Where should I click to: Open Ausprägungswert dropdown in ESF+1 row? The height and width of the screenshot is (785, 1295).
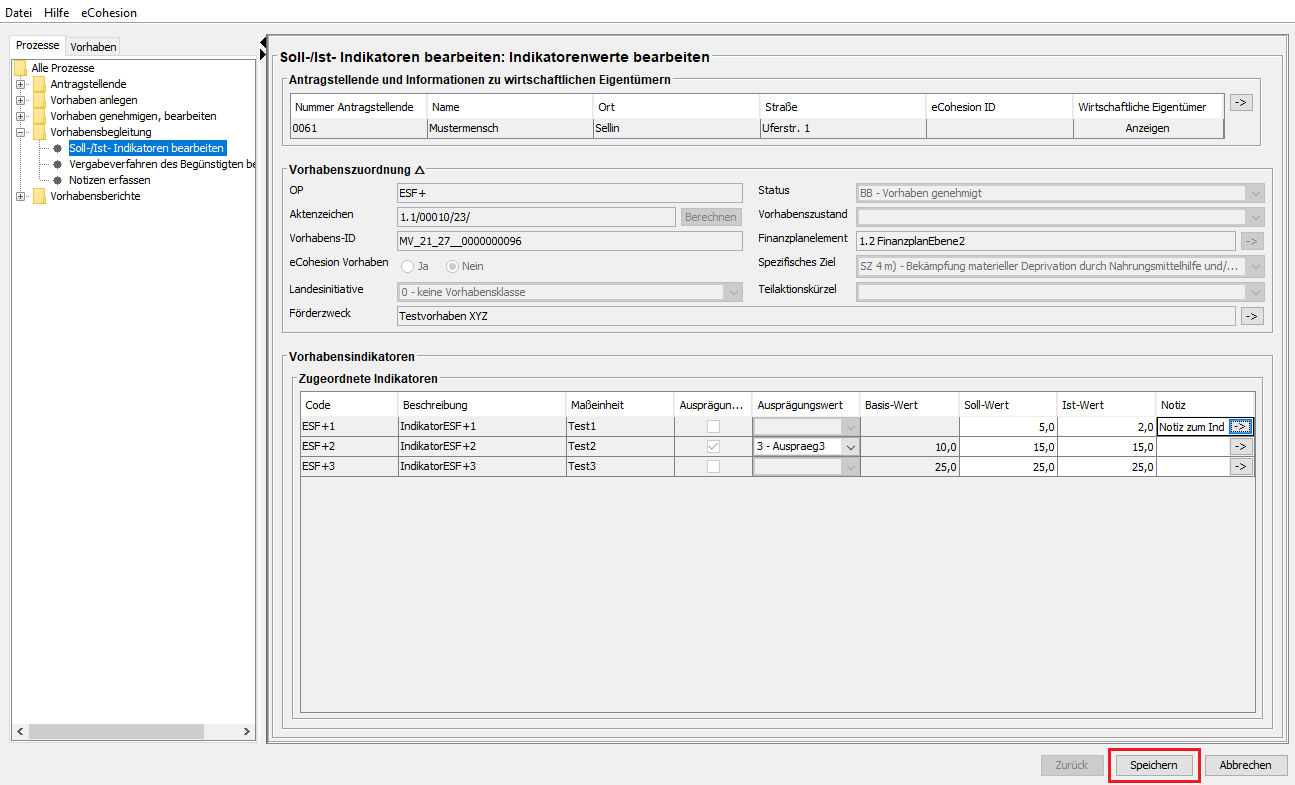[850, 427]
